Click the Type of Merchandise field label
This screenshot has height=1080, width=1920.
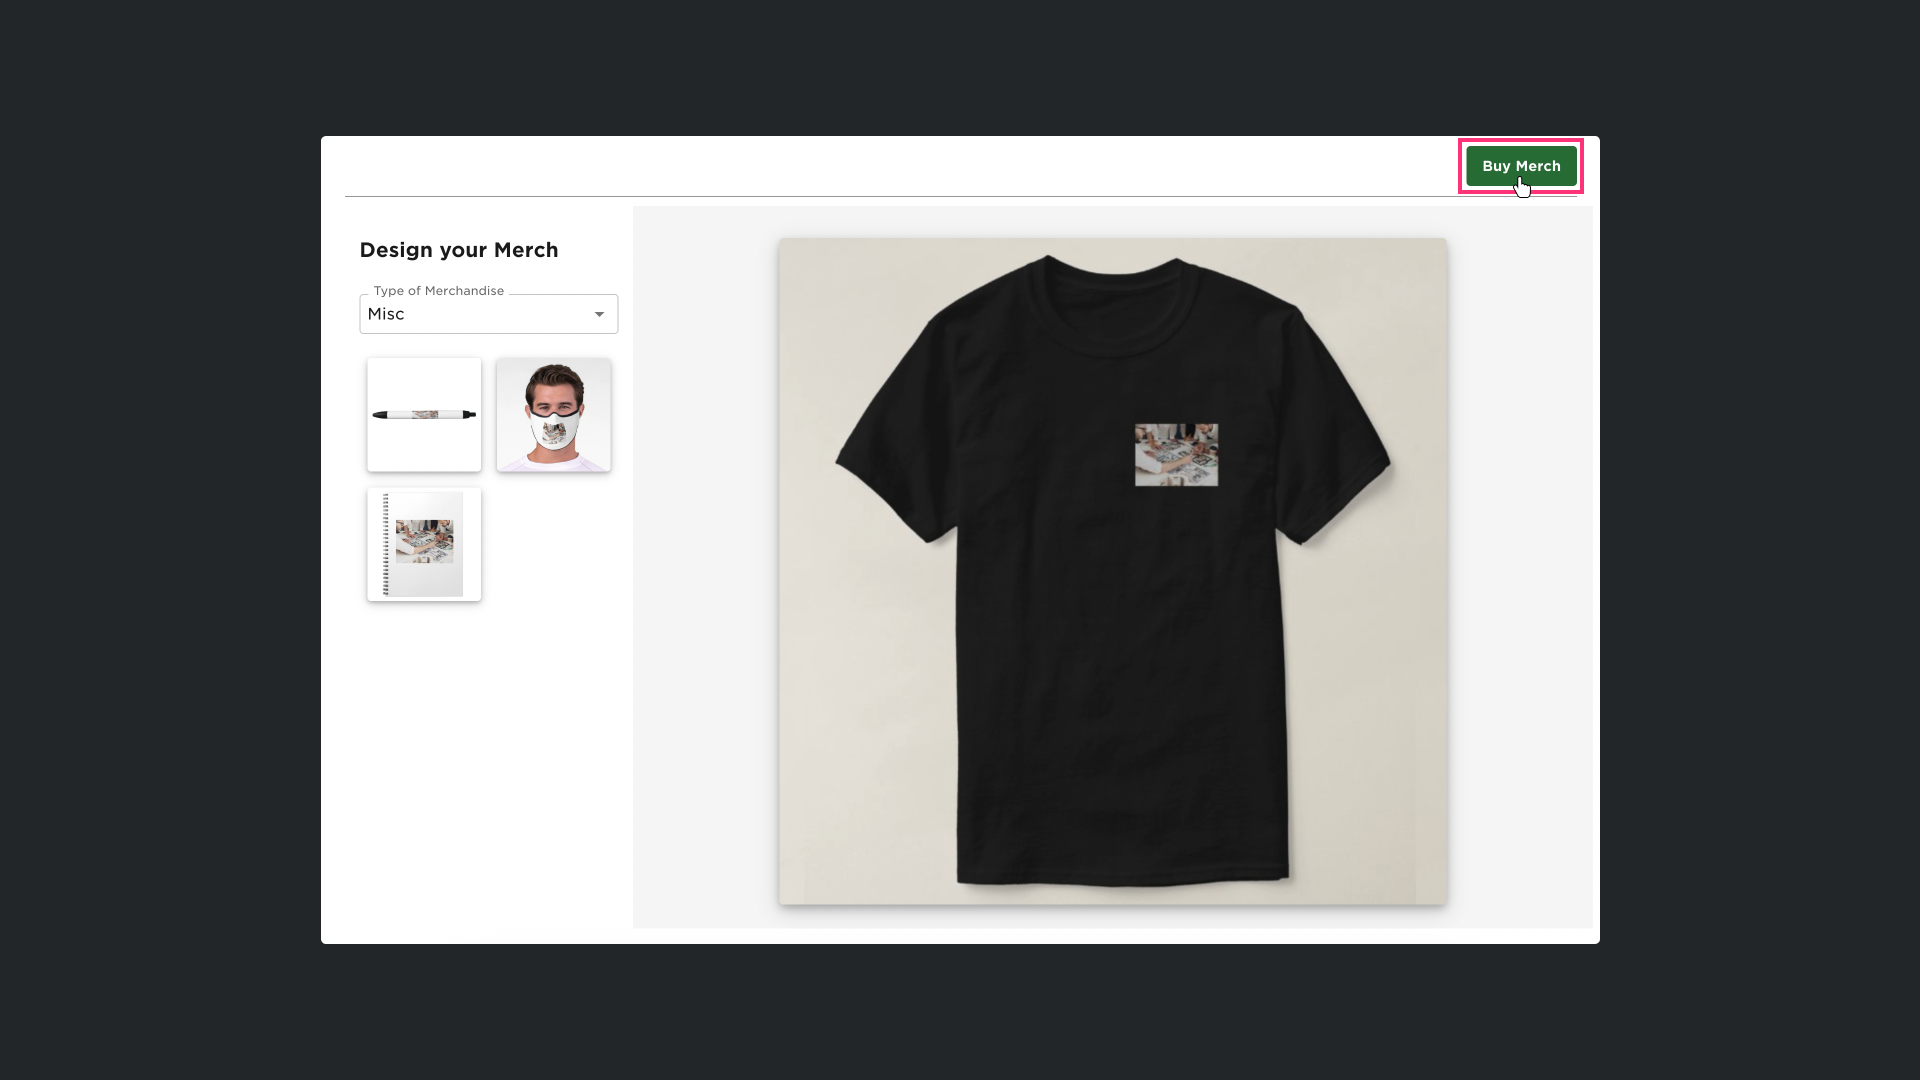pyautogui.click(x=439, y=291)
